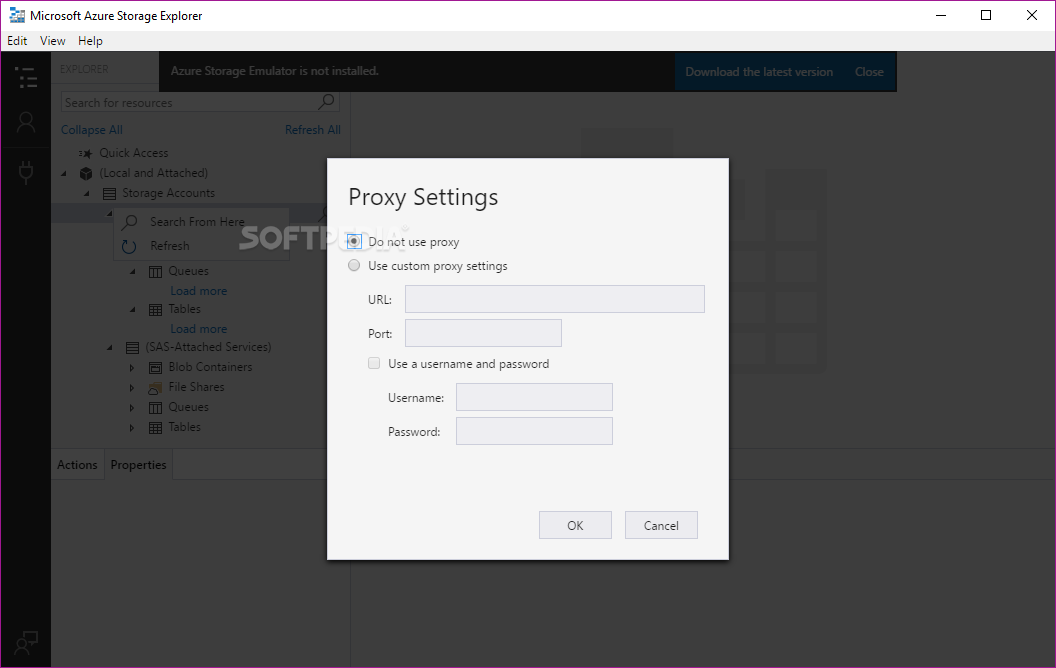Screen dimensions: 1056x668
Task: Click the File Shares folder icon
Action: tap(156, 388)
